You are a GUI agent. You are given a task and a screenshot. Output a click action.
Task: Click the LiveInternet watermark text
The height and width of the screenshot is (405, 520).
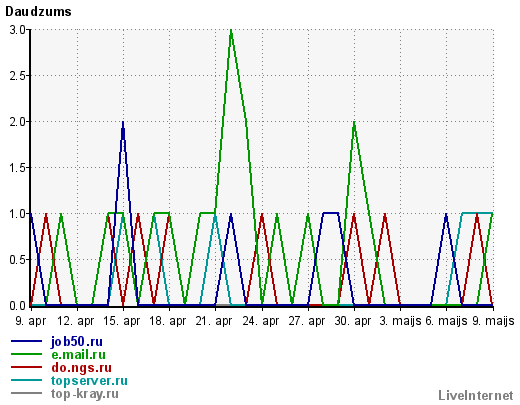coord(476,395)
